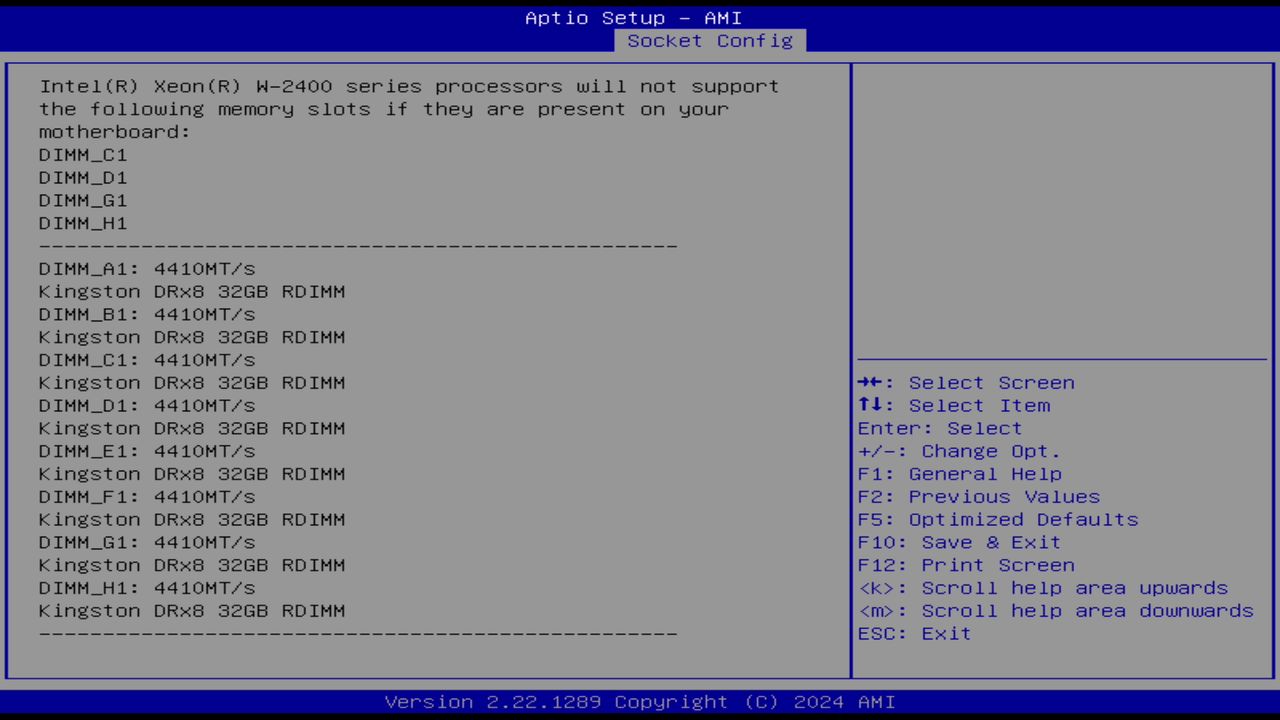Click the Kingston RDIMM line under DIMM_F1
This screenshot has height=720, width=1280.
192,520
